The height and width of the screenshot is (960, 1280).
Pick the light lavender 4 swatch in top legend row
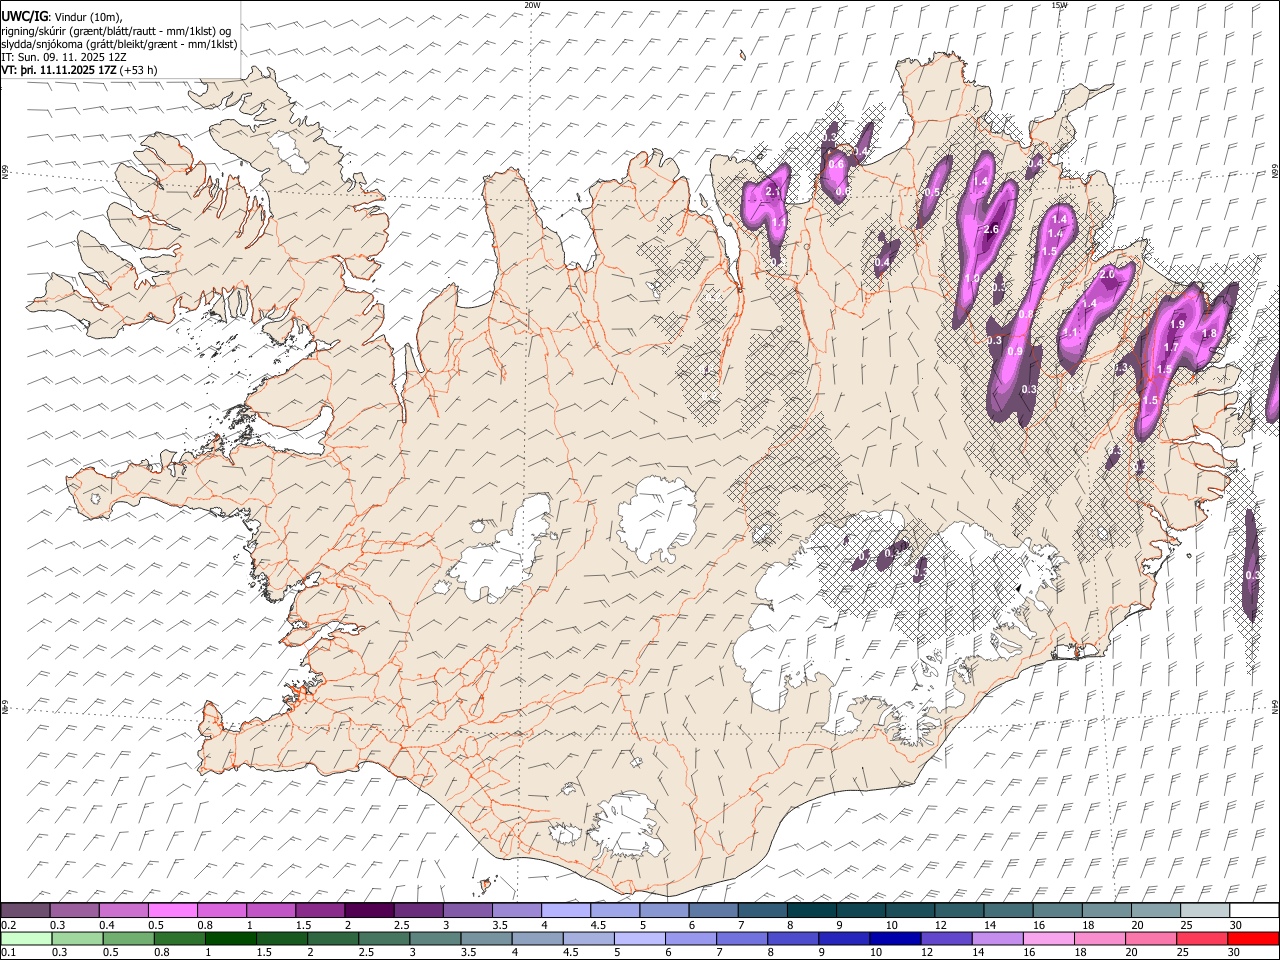566,911
